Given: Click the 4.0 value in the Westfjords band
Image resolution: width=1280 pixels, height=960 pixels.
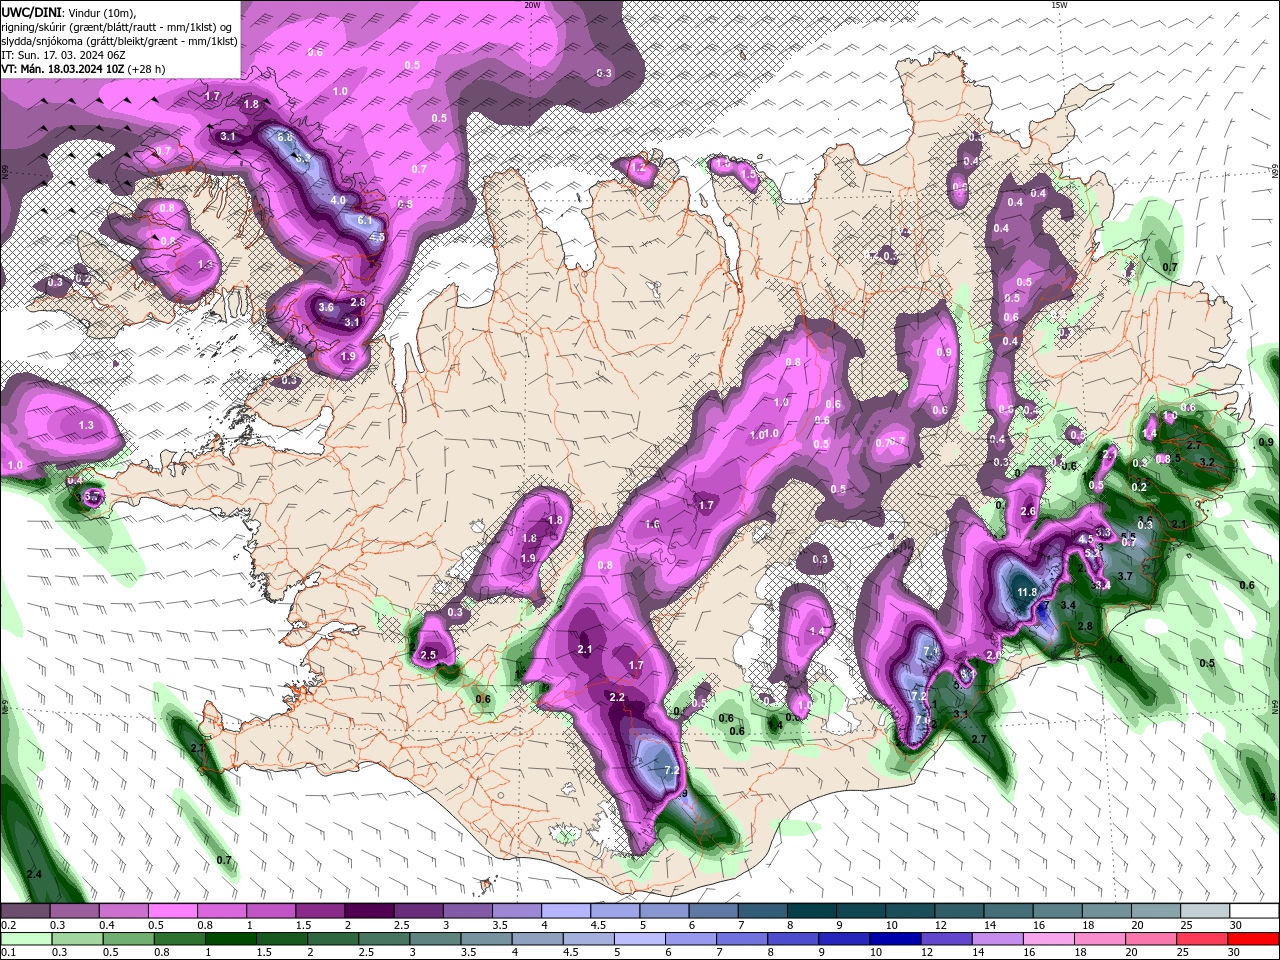Looking at the screenshot, I should [338, 201].
